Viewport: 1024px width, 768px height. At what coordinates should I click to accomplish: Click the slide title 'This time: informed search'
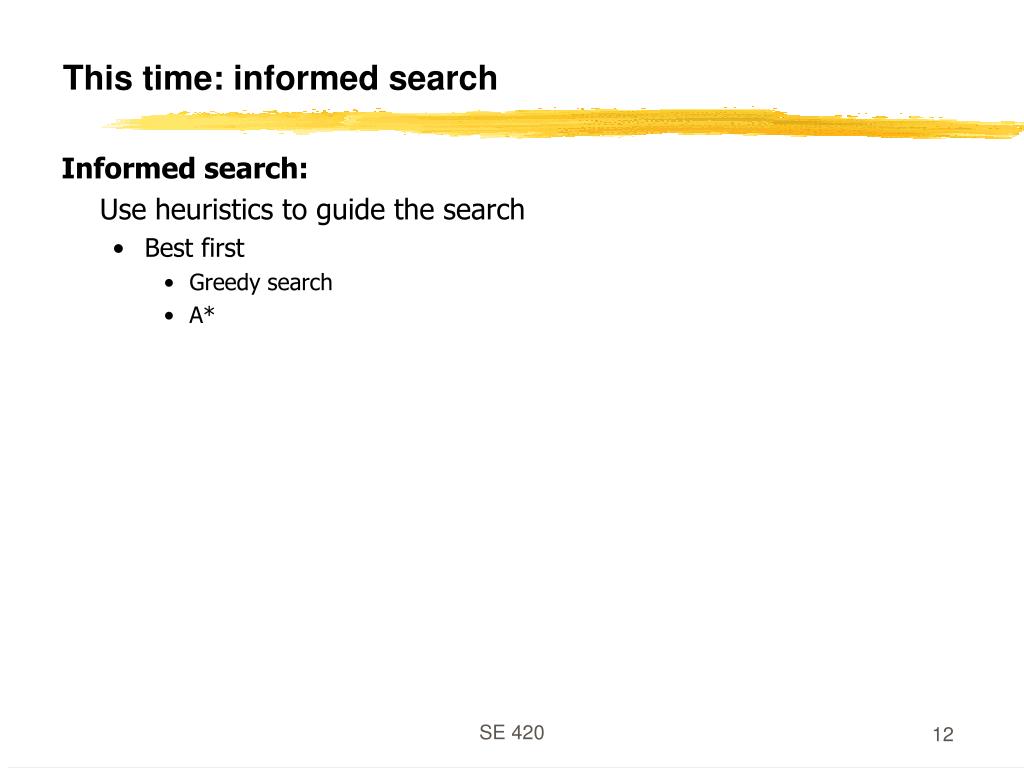pos(280,78)
